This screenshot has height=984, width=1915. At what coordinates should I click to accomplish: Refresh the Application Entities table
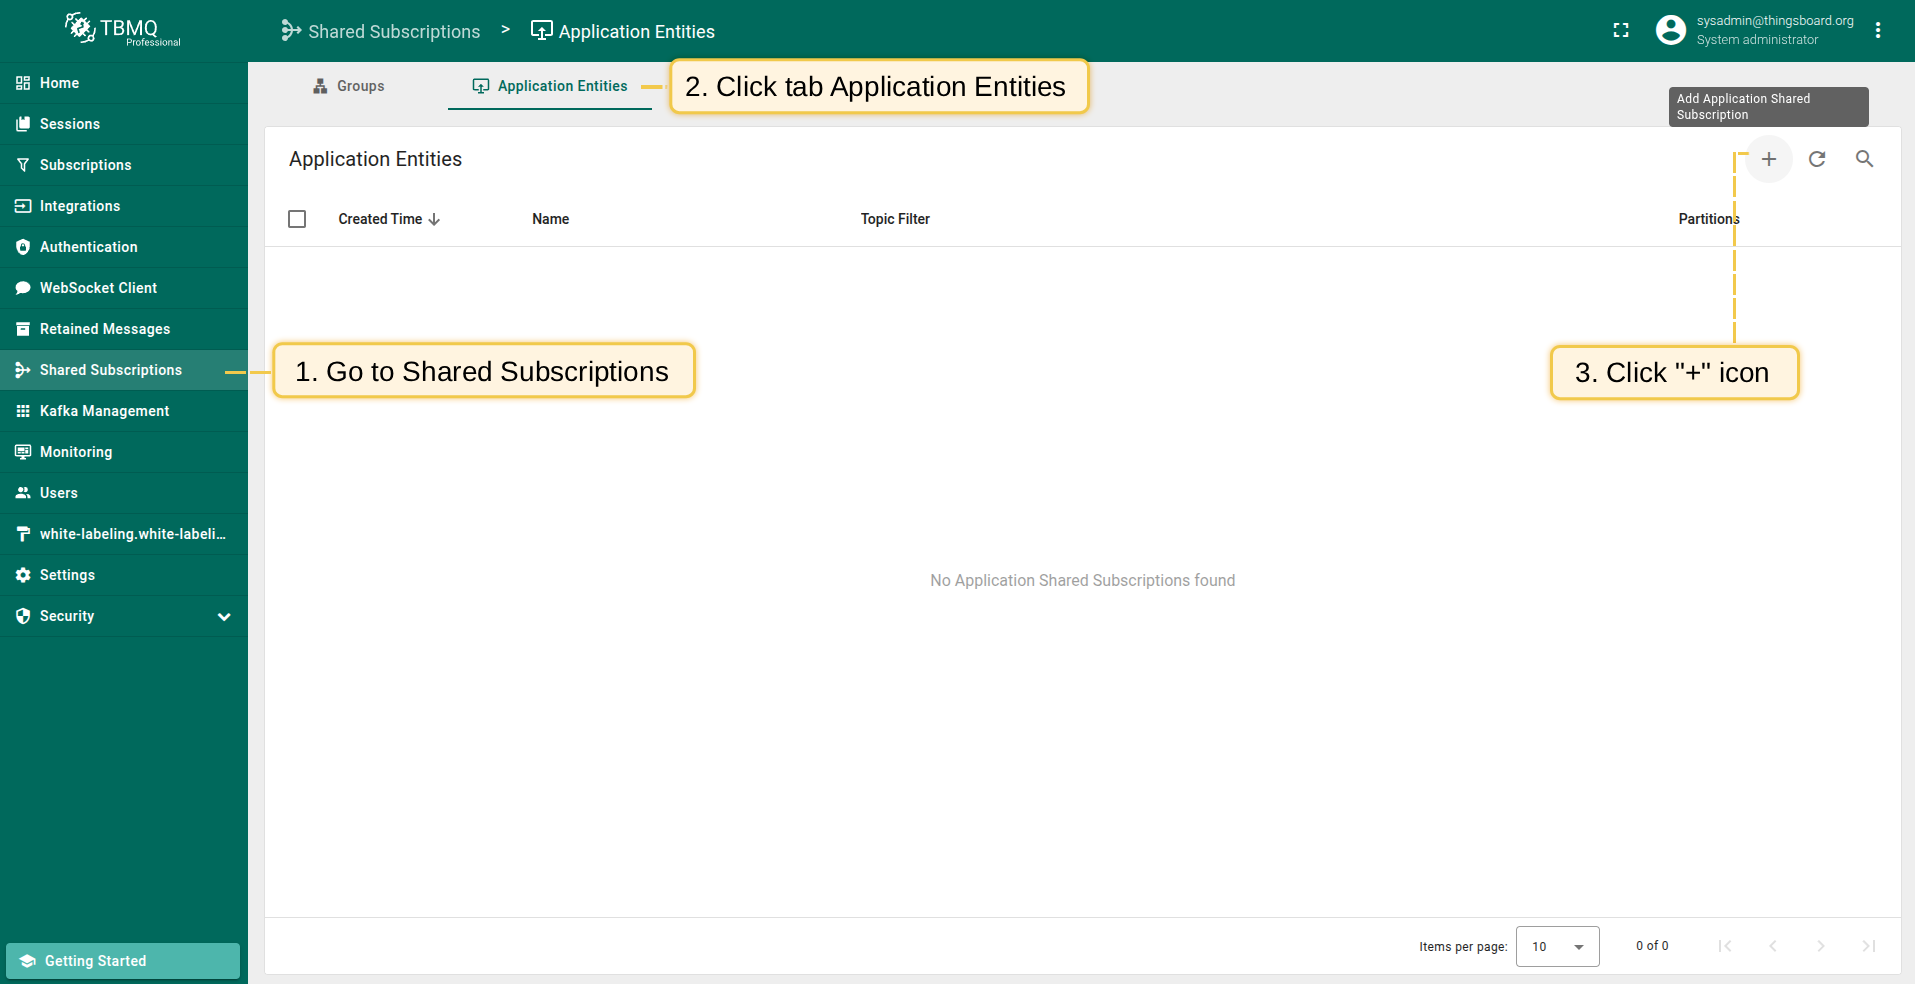[x=1816, y=159]
